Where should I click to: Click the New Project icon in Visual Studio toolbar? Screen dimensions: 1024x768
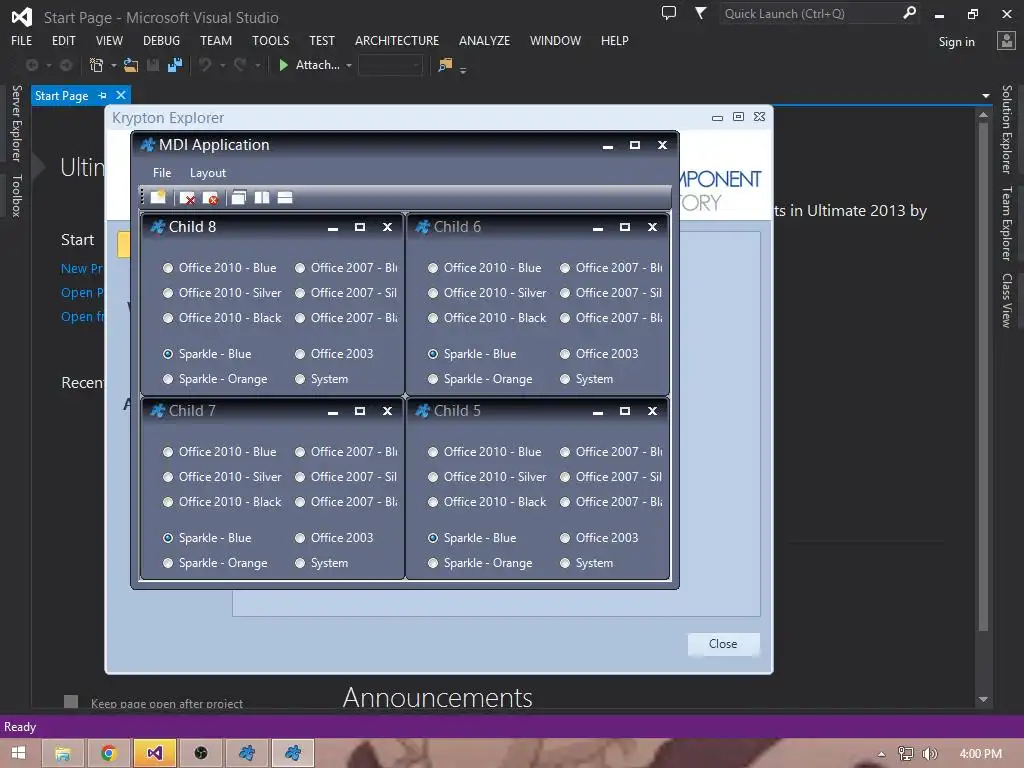(x=96, y=65)
